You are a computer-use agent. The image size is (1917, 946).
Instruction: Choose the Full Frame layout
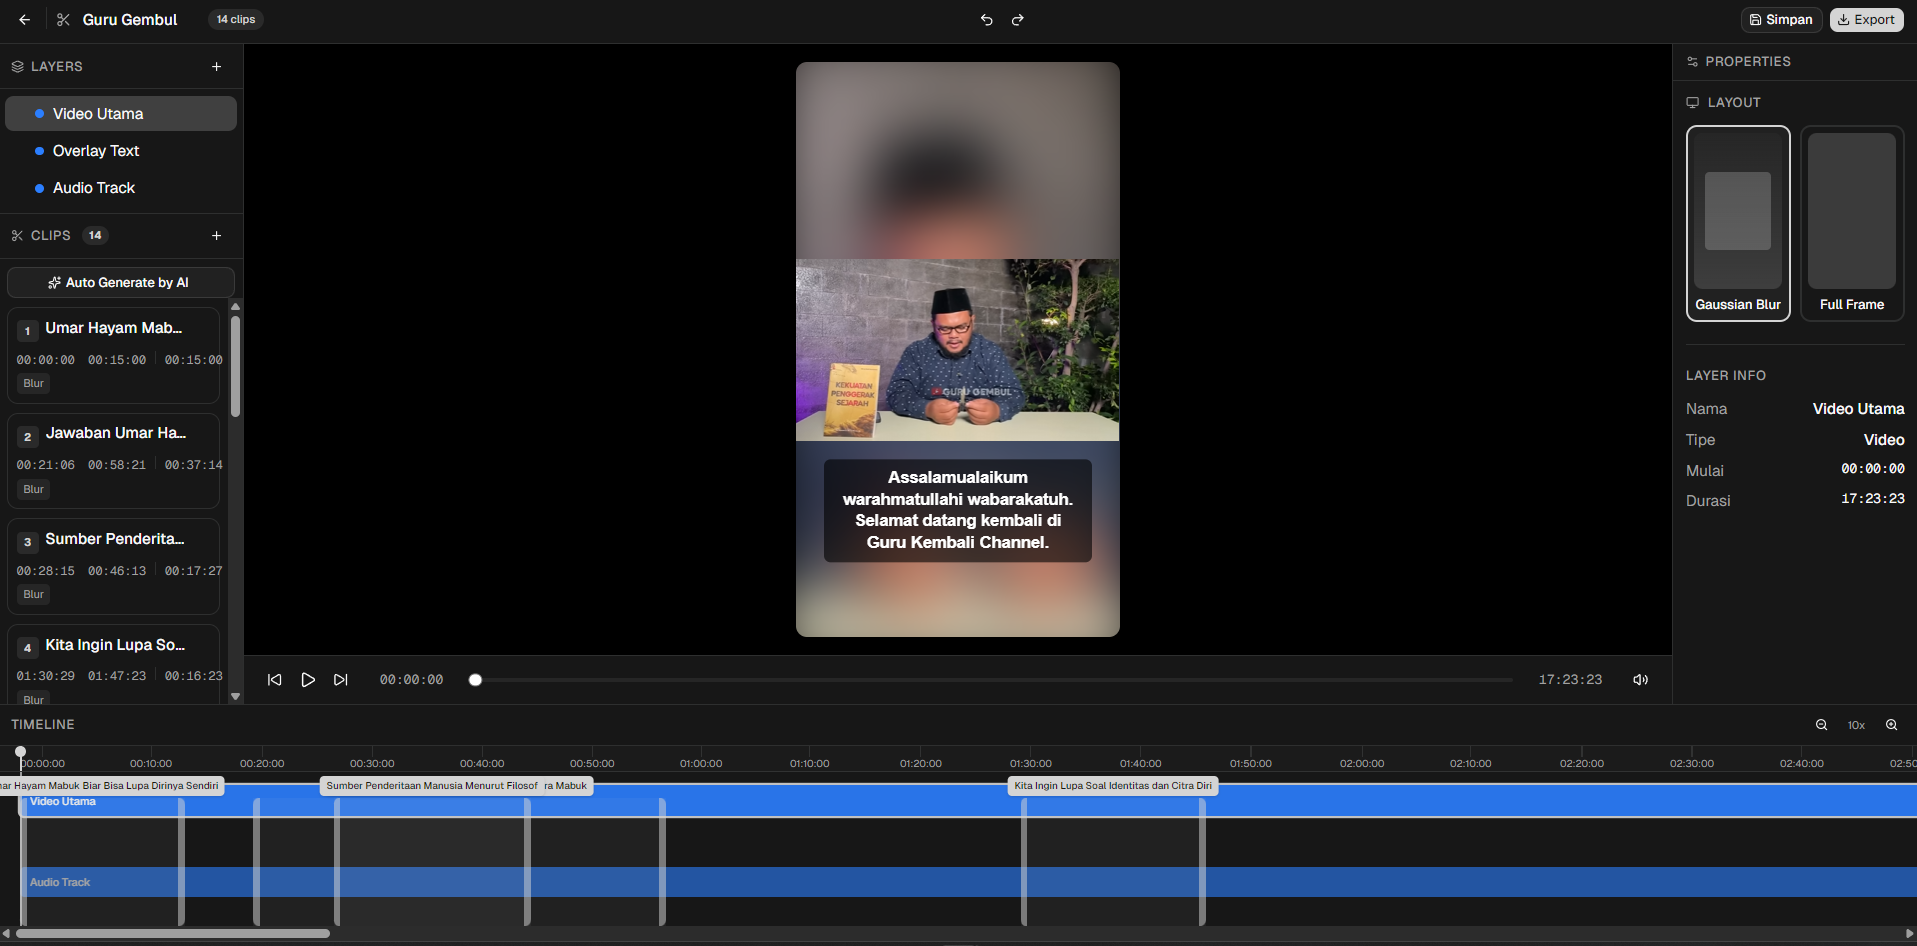point(1851,223)
